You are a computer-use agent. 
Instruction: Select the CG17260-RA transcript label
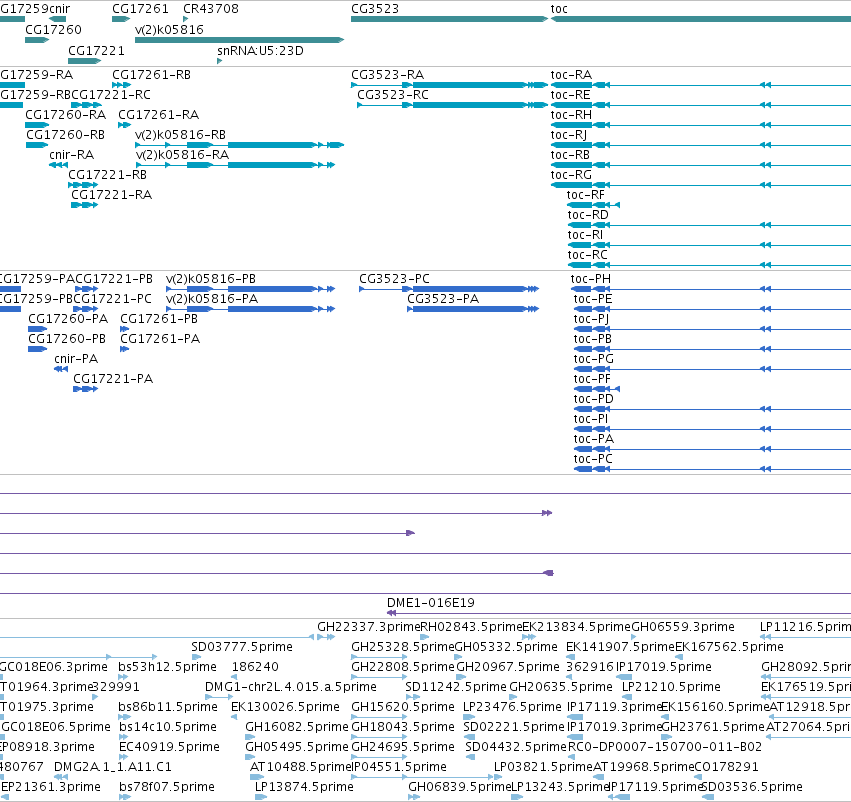pyautogui.click(x=66, y=114)
